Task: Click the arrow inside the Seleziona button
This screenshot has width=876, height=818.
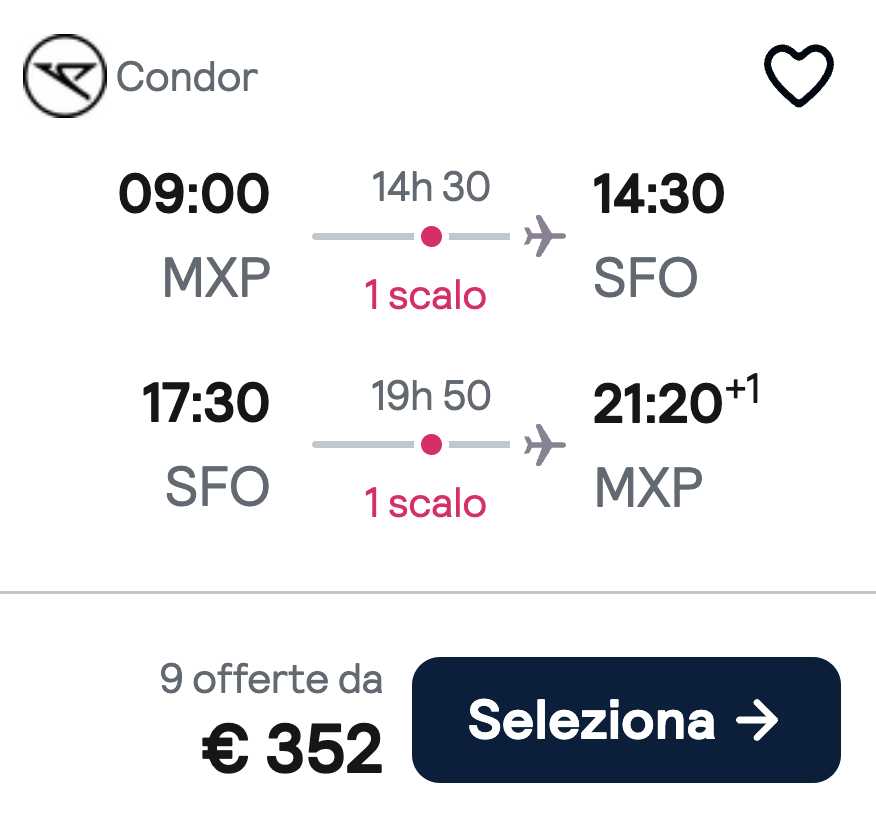Action: [756, 720]
